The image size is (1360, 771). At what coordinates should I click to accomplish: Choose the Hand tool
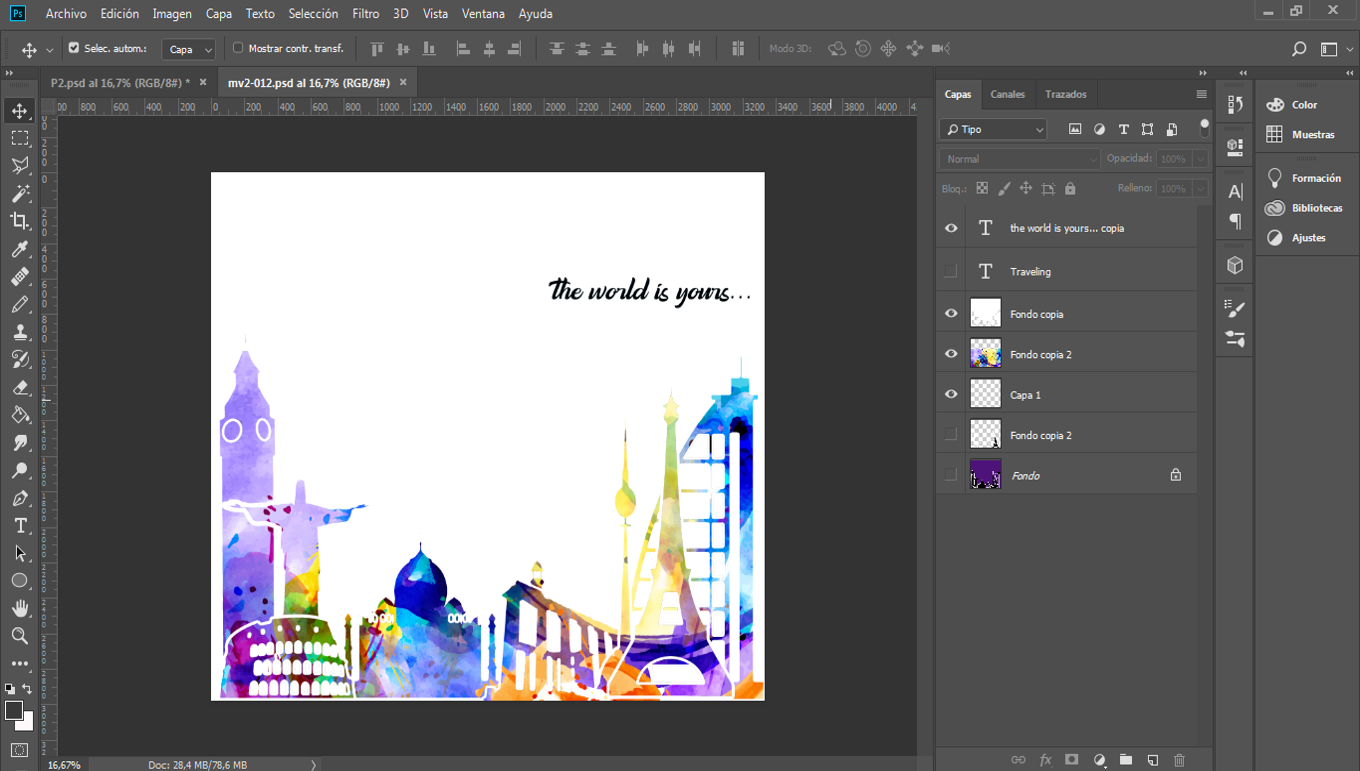[x=19, y=608]
